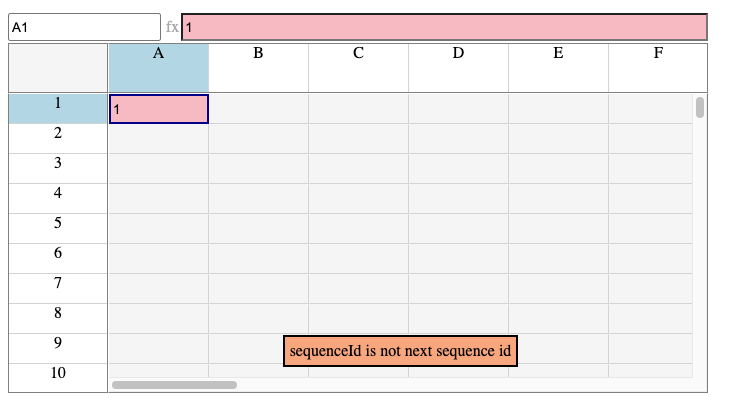Click cell A1 containing 1

(159, 109)
